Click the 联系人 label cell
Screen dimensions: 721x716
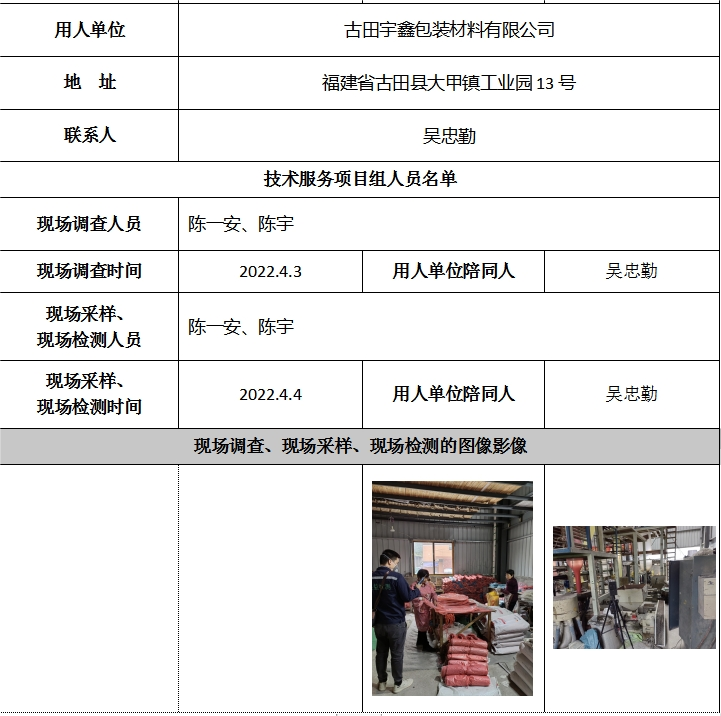(x=89, y=135)
